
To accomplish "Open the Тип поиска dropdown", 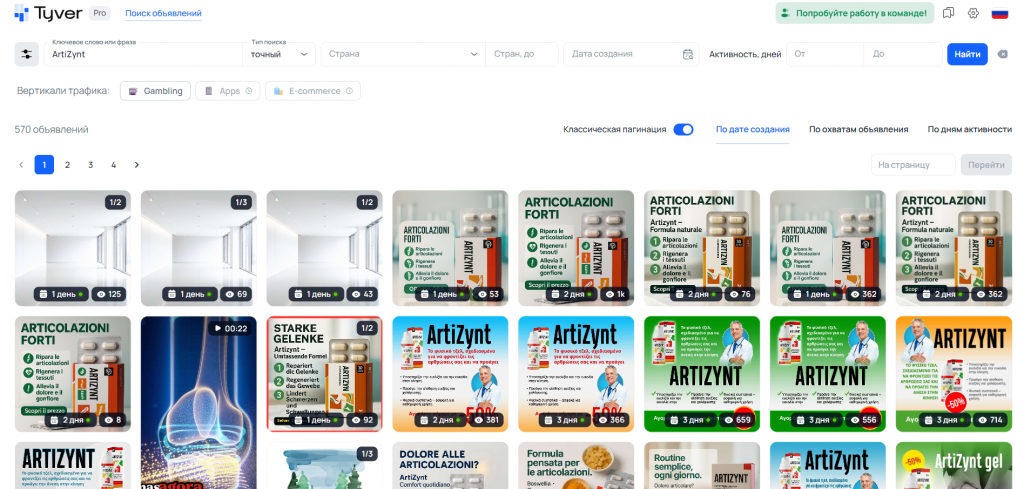I will tap(279, 54).
